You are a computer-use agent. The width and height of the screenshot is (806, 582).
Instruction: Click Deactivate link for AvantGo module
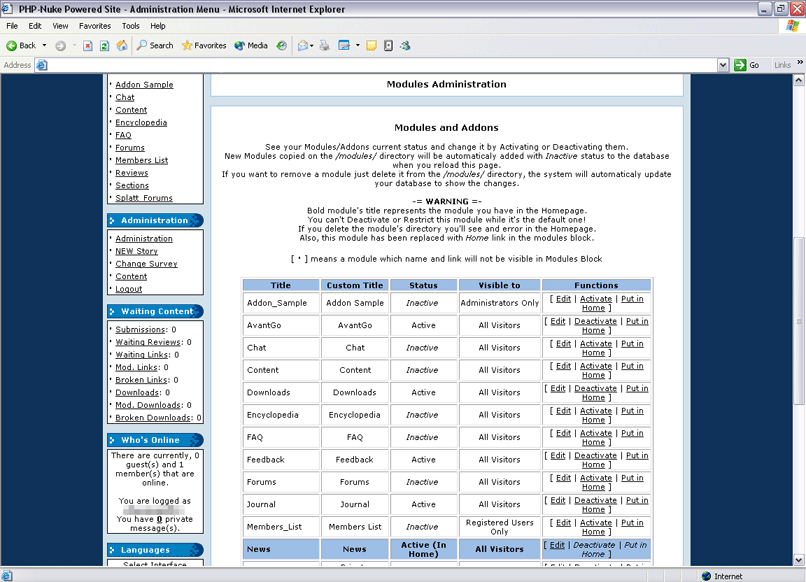click(595, 322)
